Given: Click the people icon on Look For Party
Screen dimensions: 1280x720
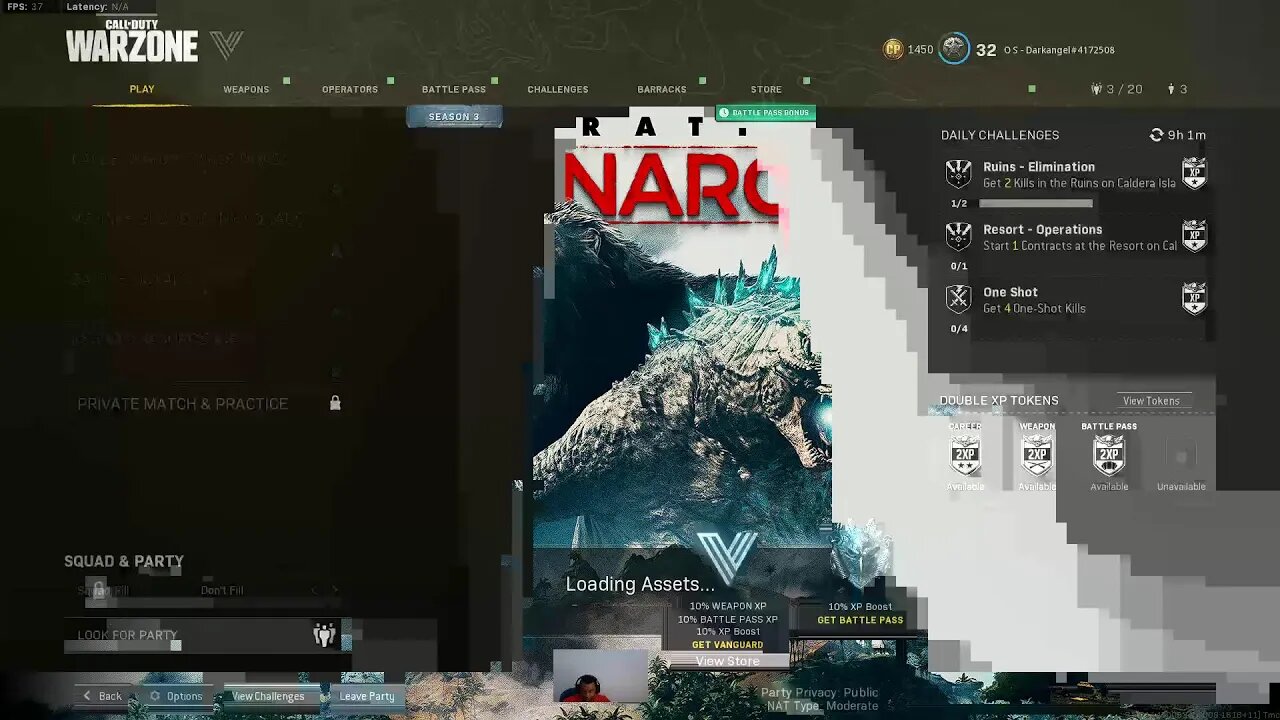Looking at the screenshot, I should click(324, 635).
